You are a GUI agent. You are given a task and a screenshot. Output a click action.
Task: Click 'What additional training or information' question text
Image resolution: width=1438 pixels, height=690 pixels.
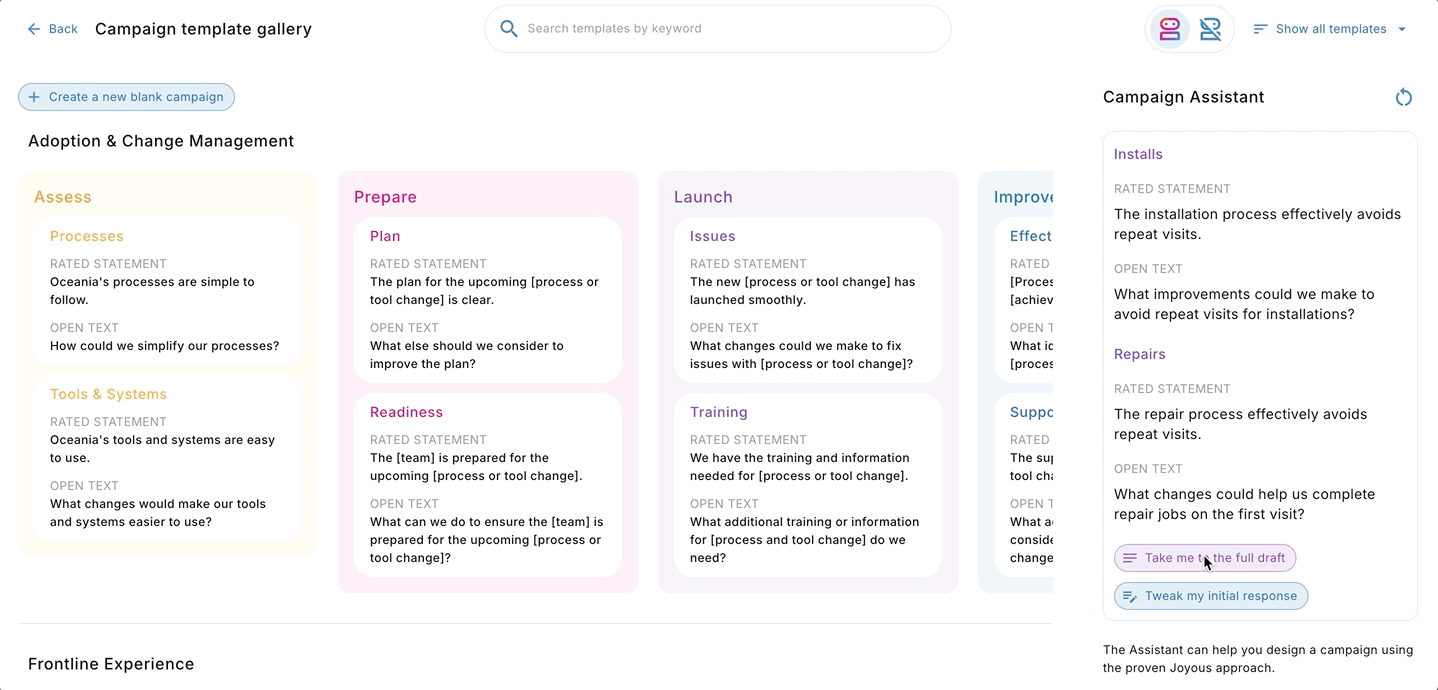coord(805,540)
